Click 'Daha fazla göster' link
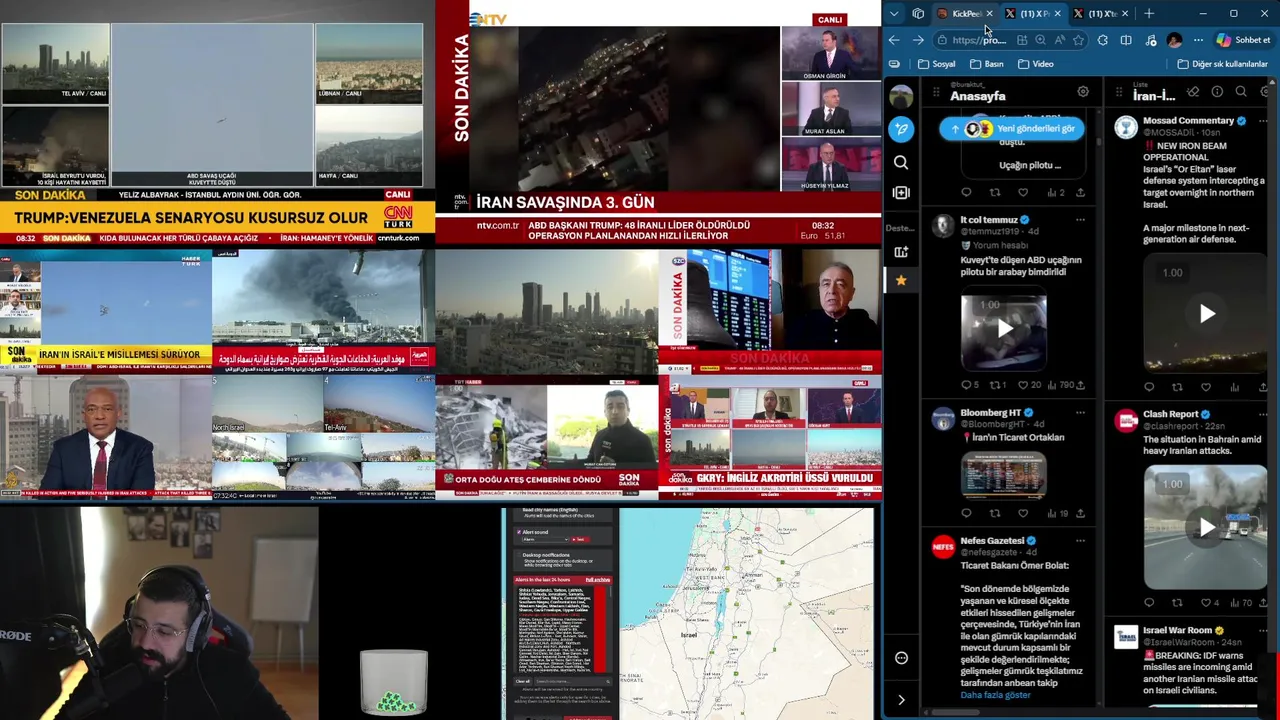The height and width of the screenshot is (720, 1280). click(995, 695)
